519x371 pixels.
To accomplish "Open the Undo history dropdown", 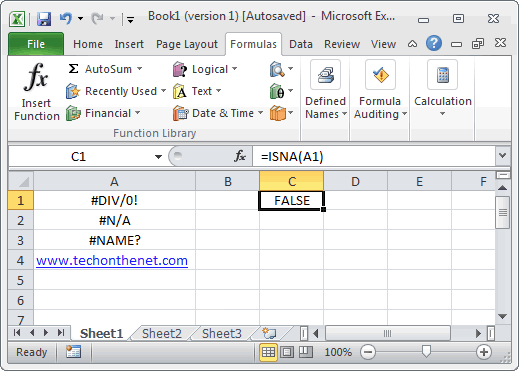I will pyautogui.click(x=80, y=19).
